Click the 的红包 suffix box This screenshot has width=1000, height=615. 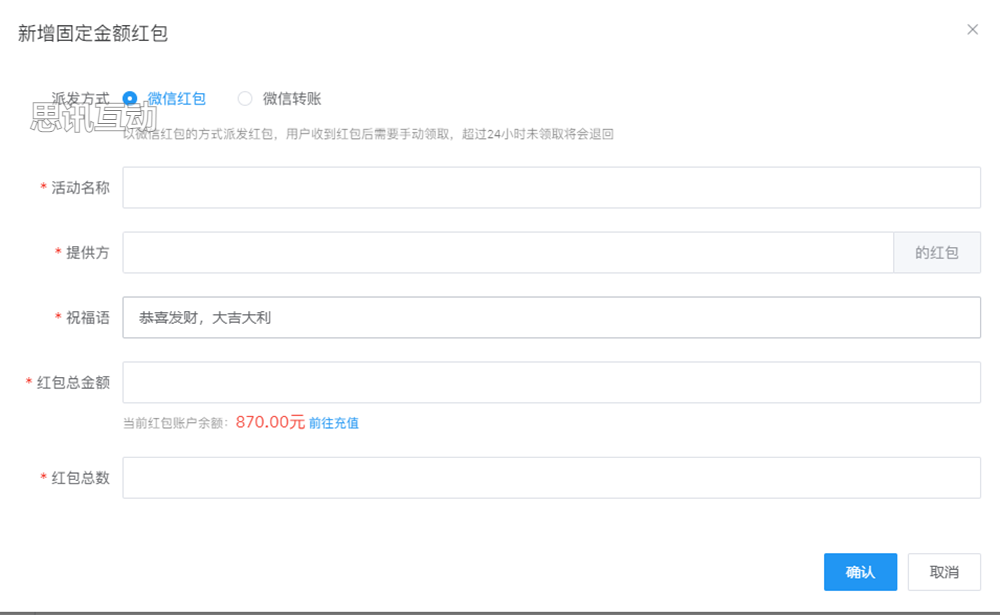937,253
